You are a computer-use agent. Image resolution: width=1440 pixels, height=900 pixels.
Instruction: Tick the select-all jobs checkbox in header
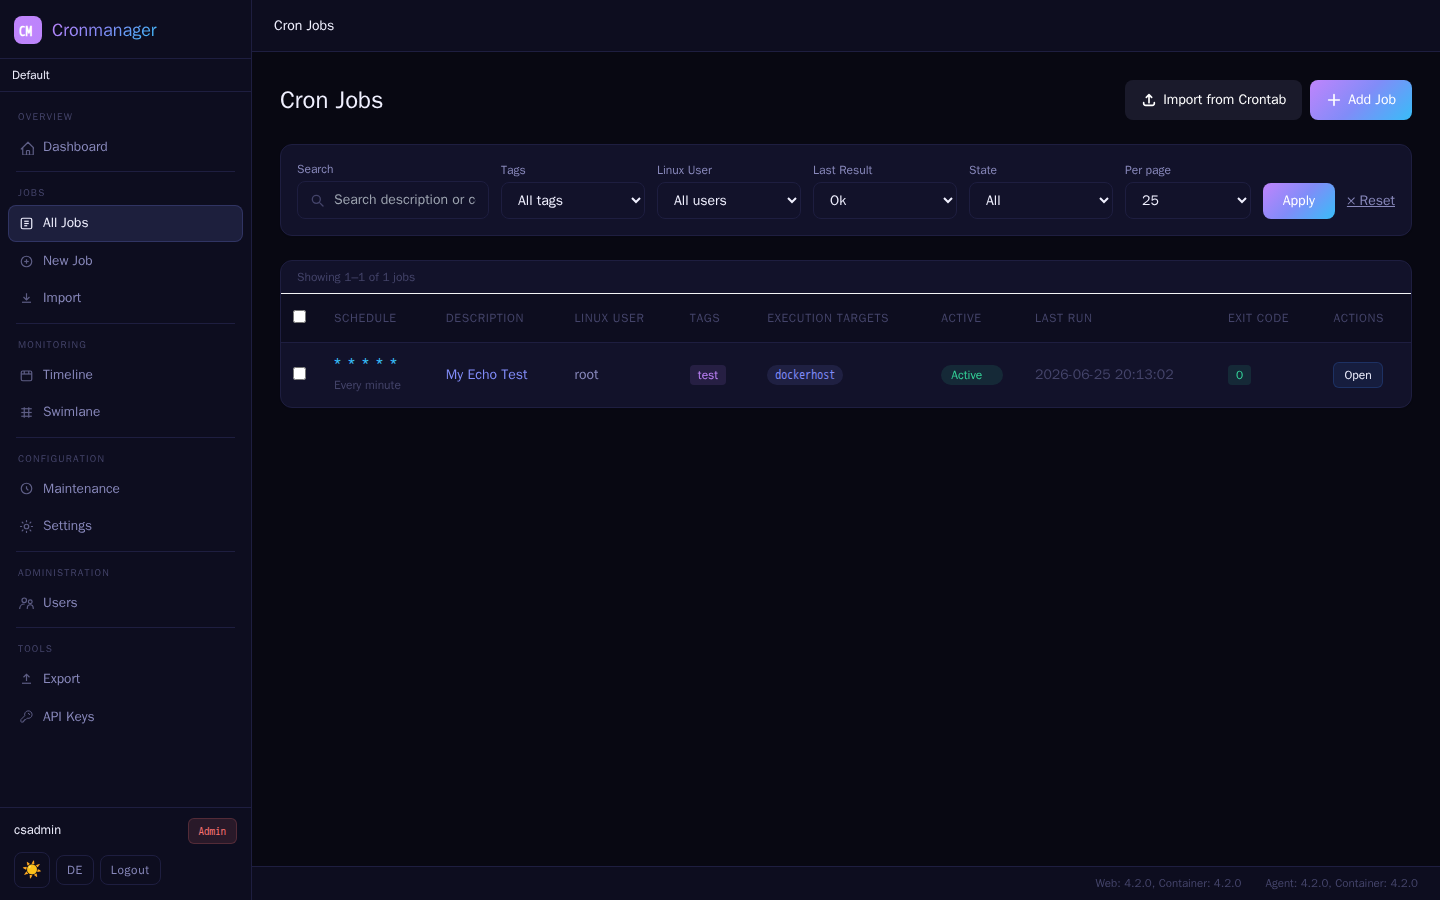[299, 317]
